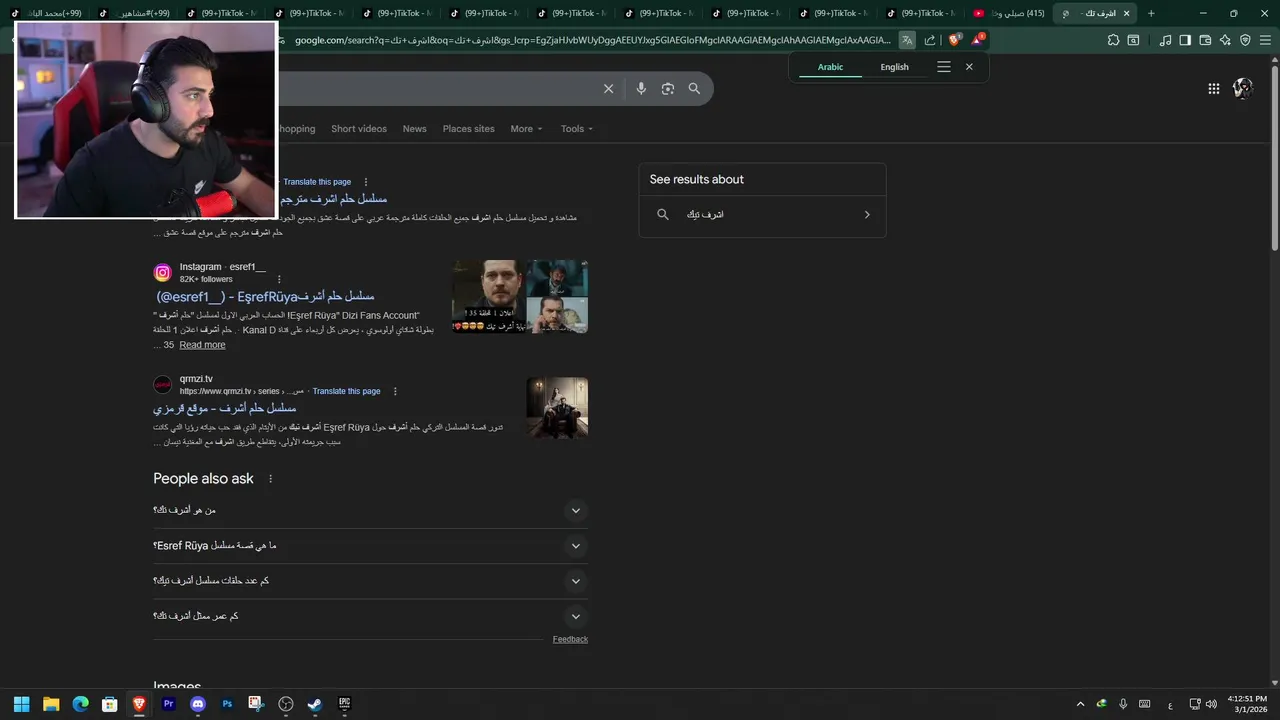Open the Short videos search tab
Screen dimensions: 1280x720
[x=359, y=129]
